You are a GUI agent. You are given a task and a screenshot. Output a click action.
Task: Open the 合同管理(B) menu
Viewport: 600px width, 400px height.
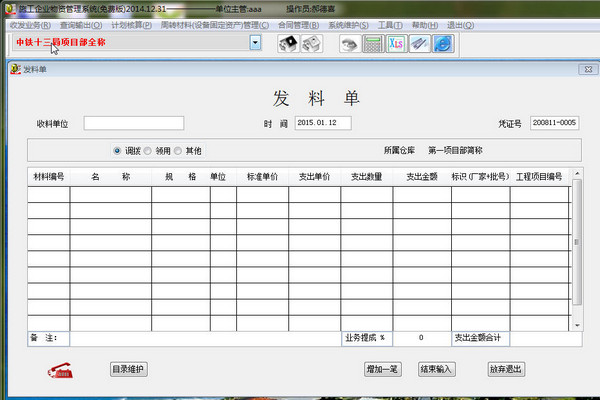[x=298, y=25]
